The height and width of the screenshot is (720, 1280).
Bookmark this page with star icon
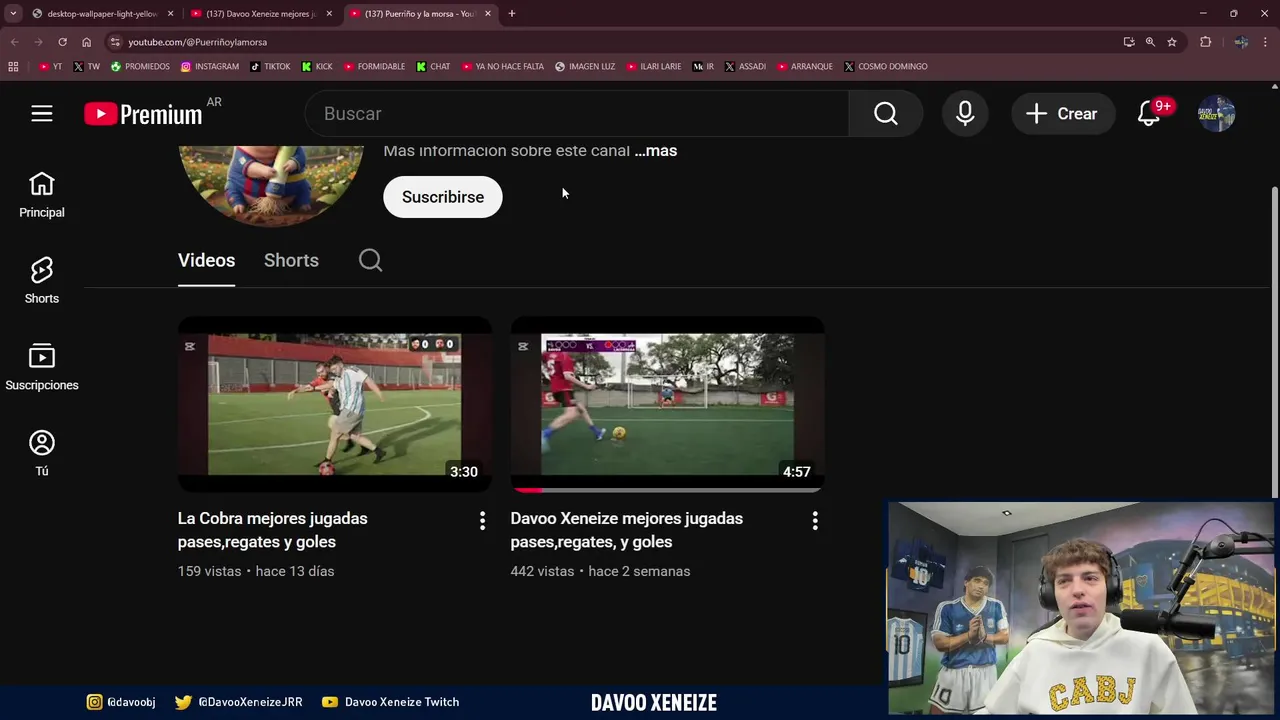1172,42
